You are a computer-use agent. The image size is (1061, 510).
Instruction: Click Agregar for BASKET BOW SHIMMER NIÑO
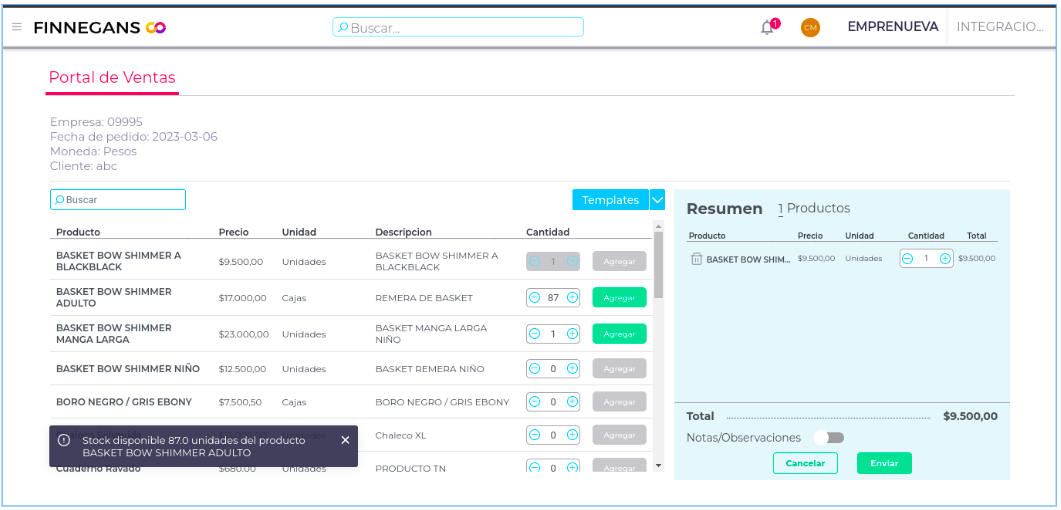(x=619, y=369)
